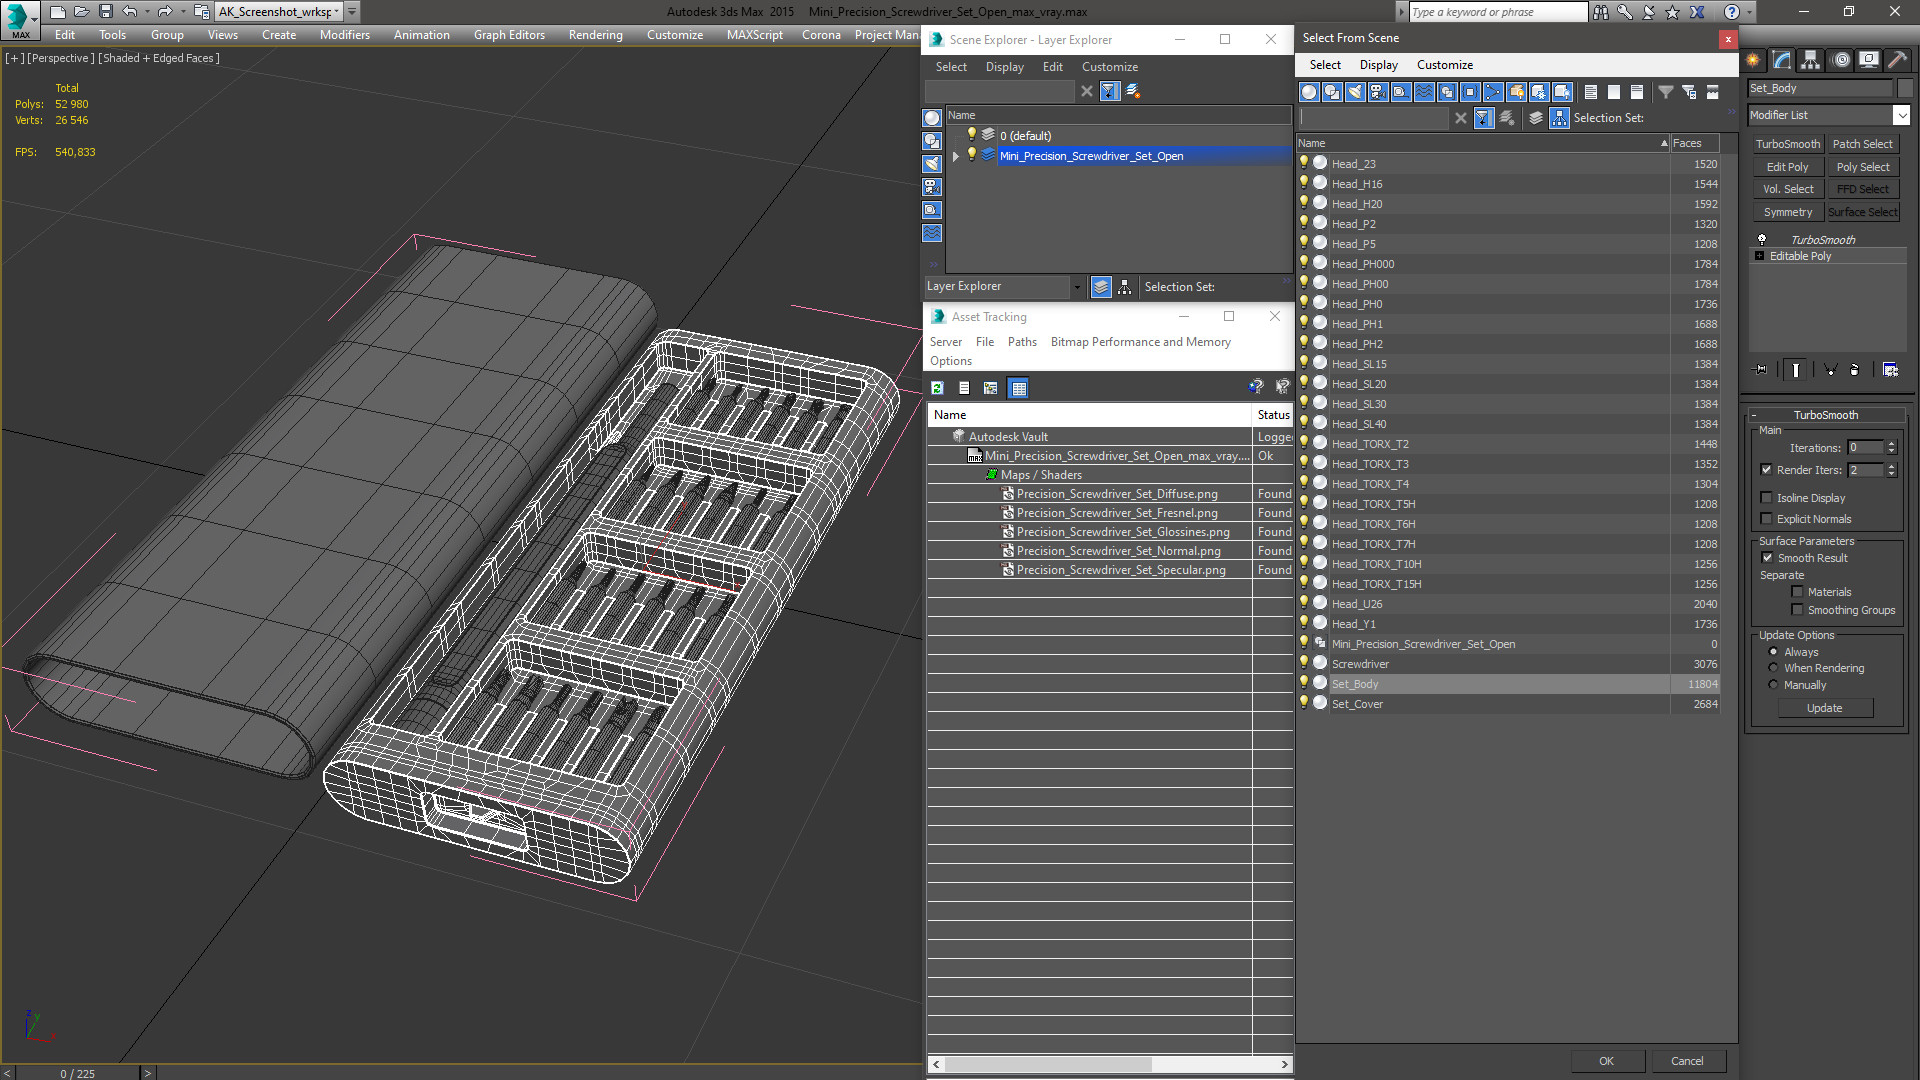Open the Display command panel tab
The width and height of the screenshot is (1920, 1080).
tap(1868, 60)
